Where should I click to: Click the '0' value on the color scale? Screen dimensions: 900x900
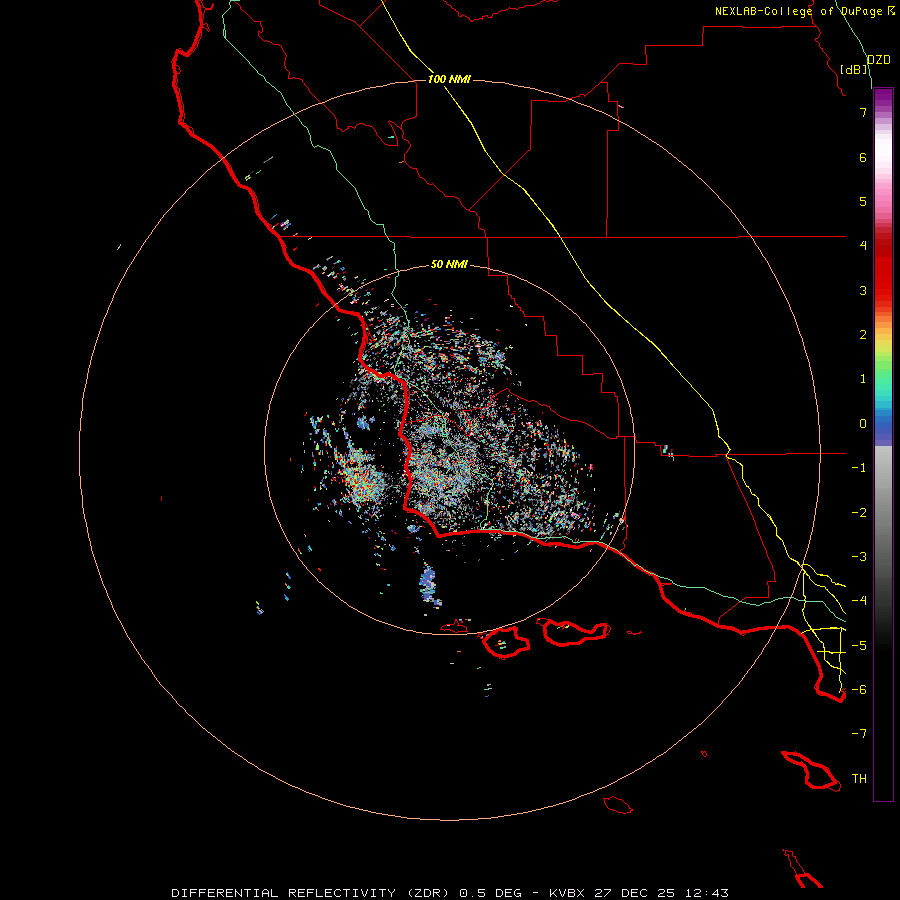pos(863,424)
